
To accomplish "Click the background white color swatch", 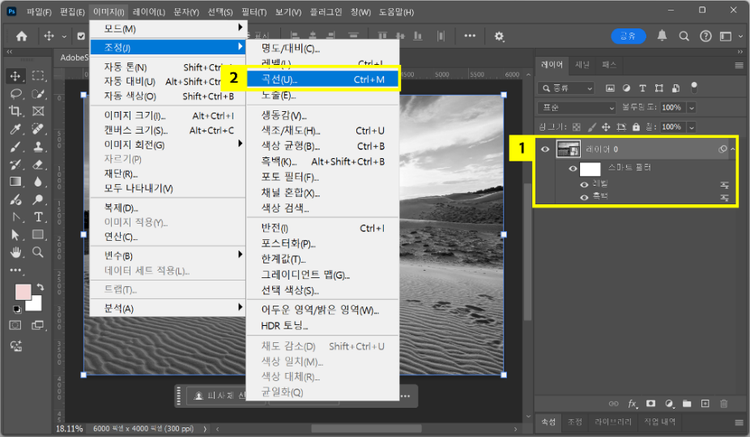I will (35, 305).
